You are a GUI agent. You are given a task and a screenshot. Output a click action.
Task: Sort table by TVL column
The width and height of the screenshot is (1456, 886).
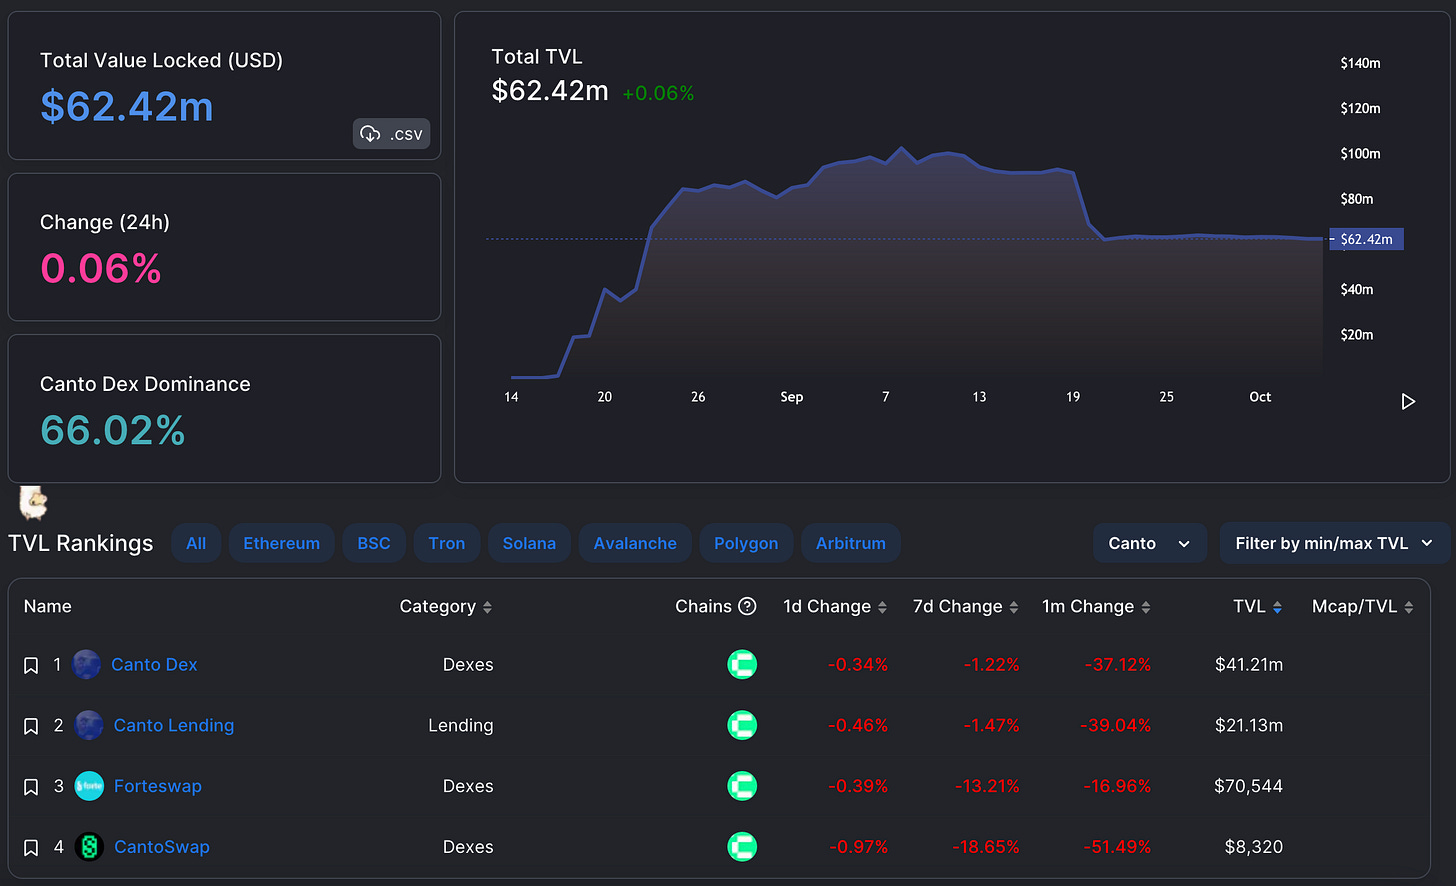click(x=1258, y=606)
